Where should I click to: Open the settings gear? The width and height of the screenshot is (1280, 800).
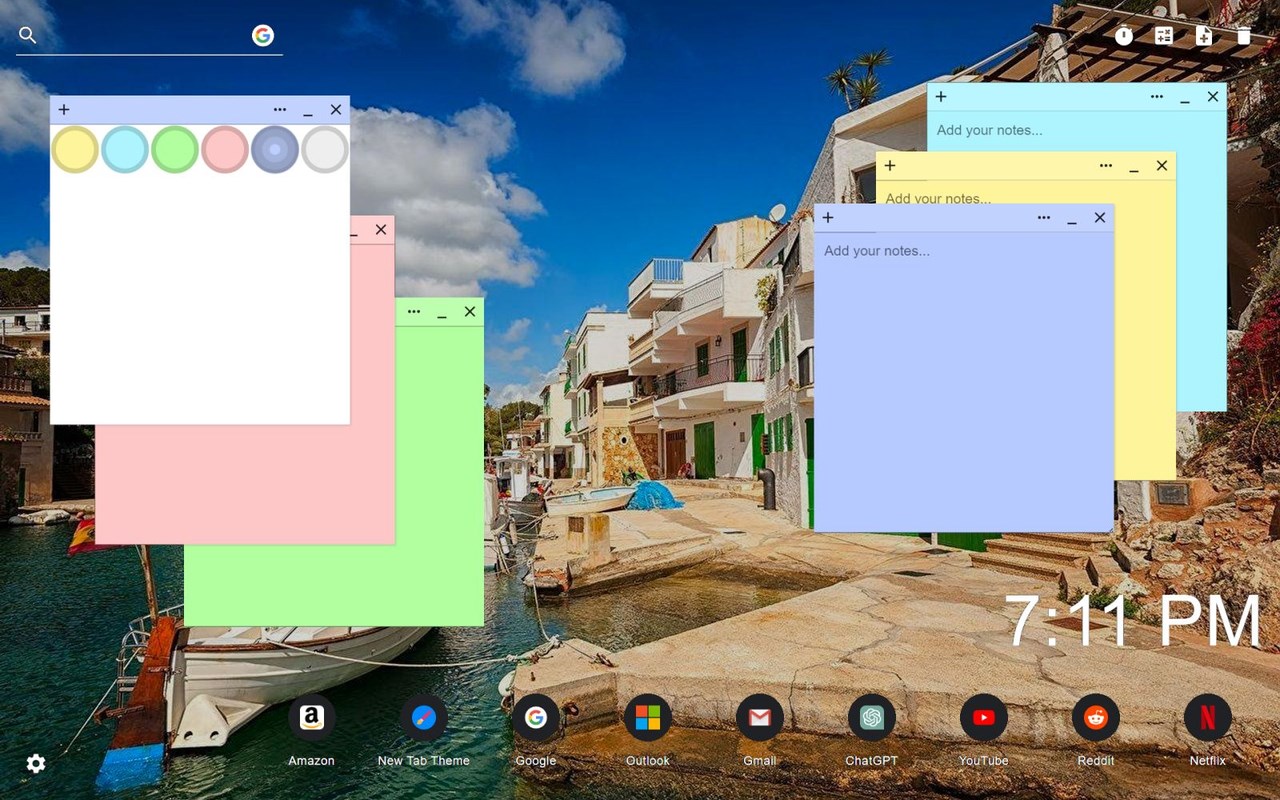36,764
